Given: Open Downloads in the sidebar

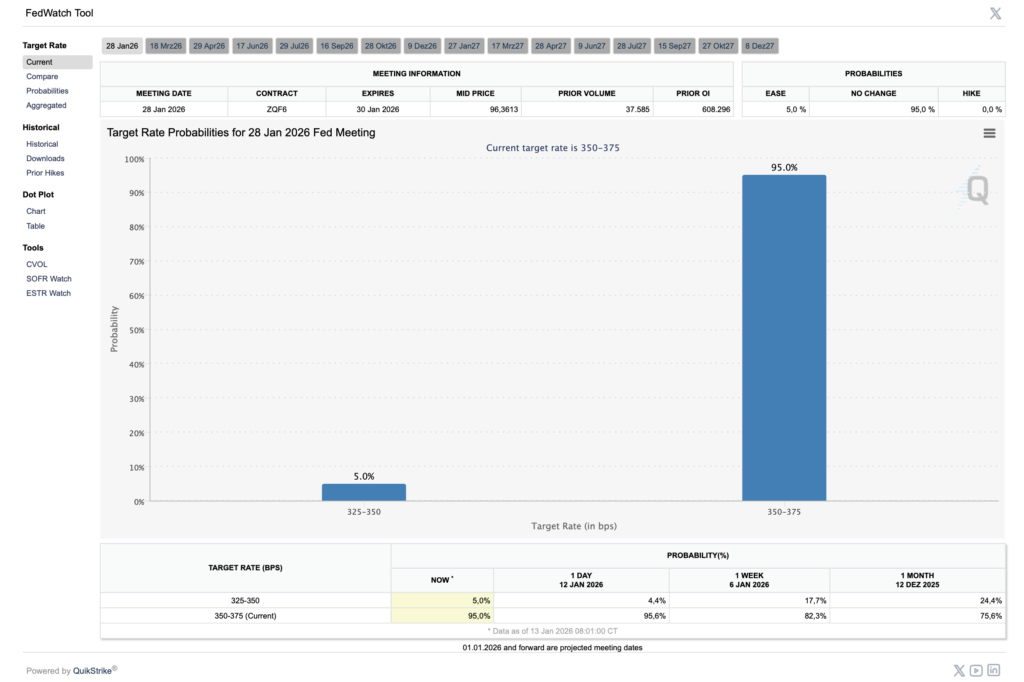Looking at the screenshot, I should click(45, 158).
